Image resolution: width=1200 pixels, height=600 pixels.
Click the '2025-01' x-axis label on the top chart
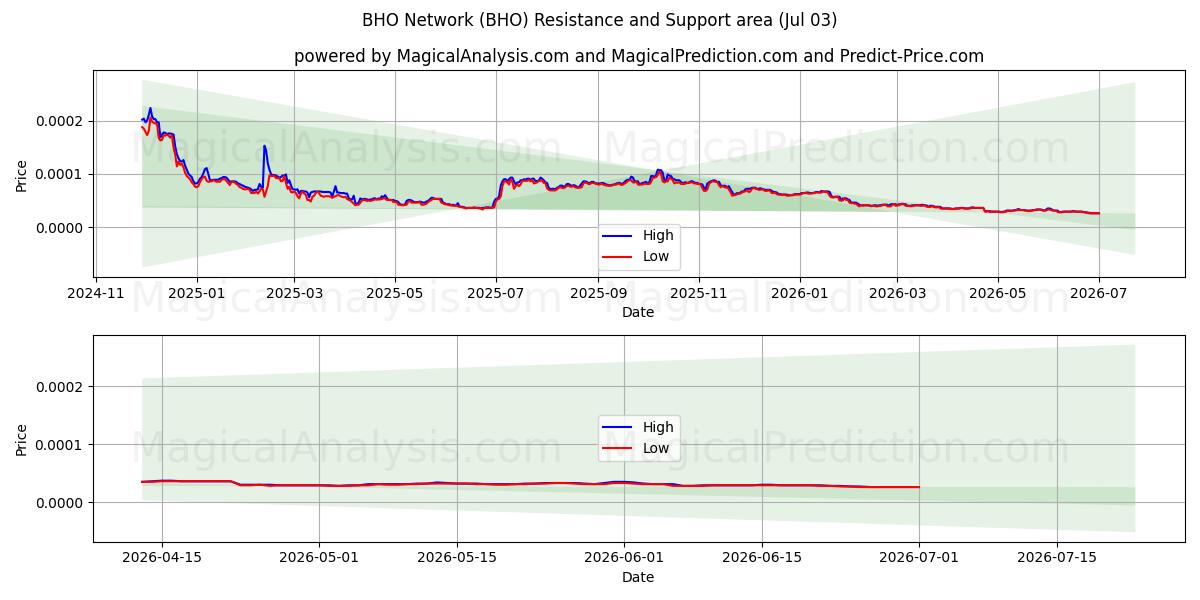pyautogui.click(x=197, y=293)
